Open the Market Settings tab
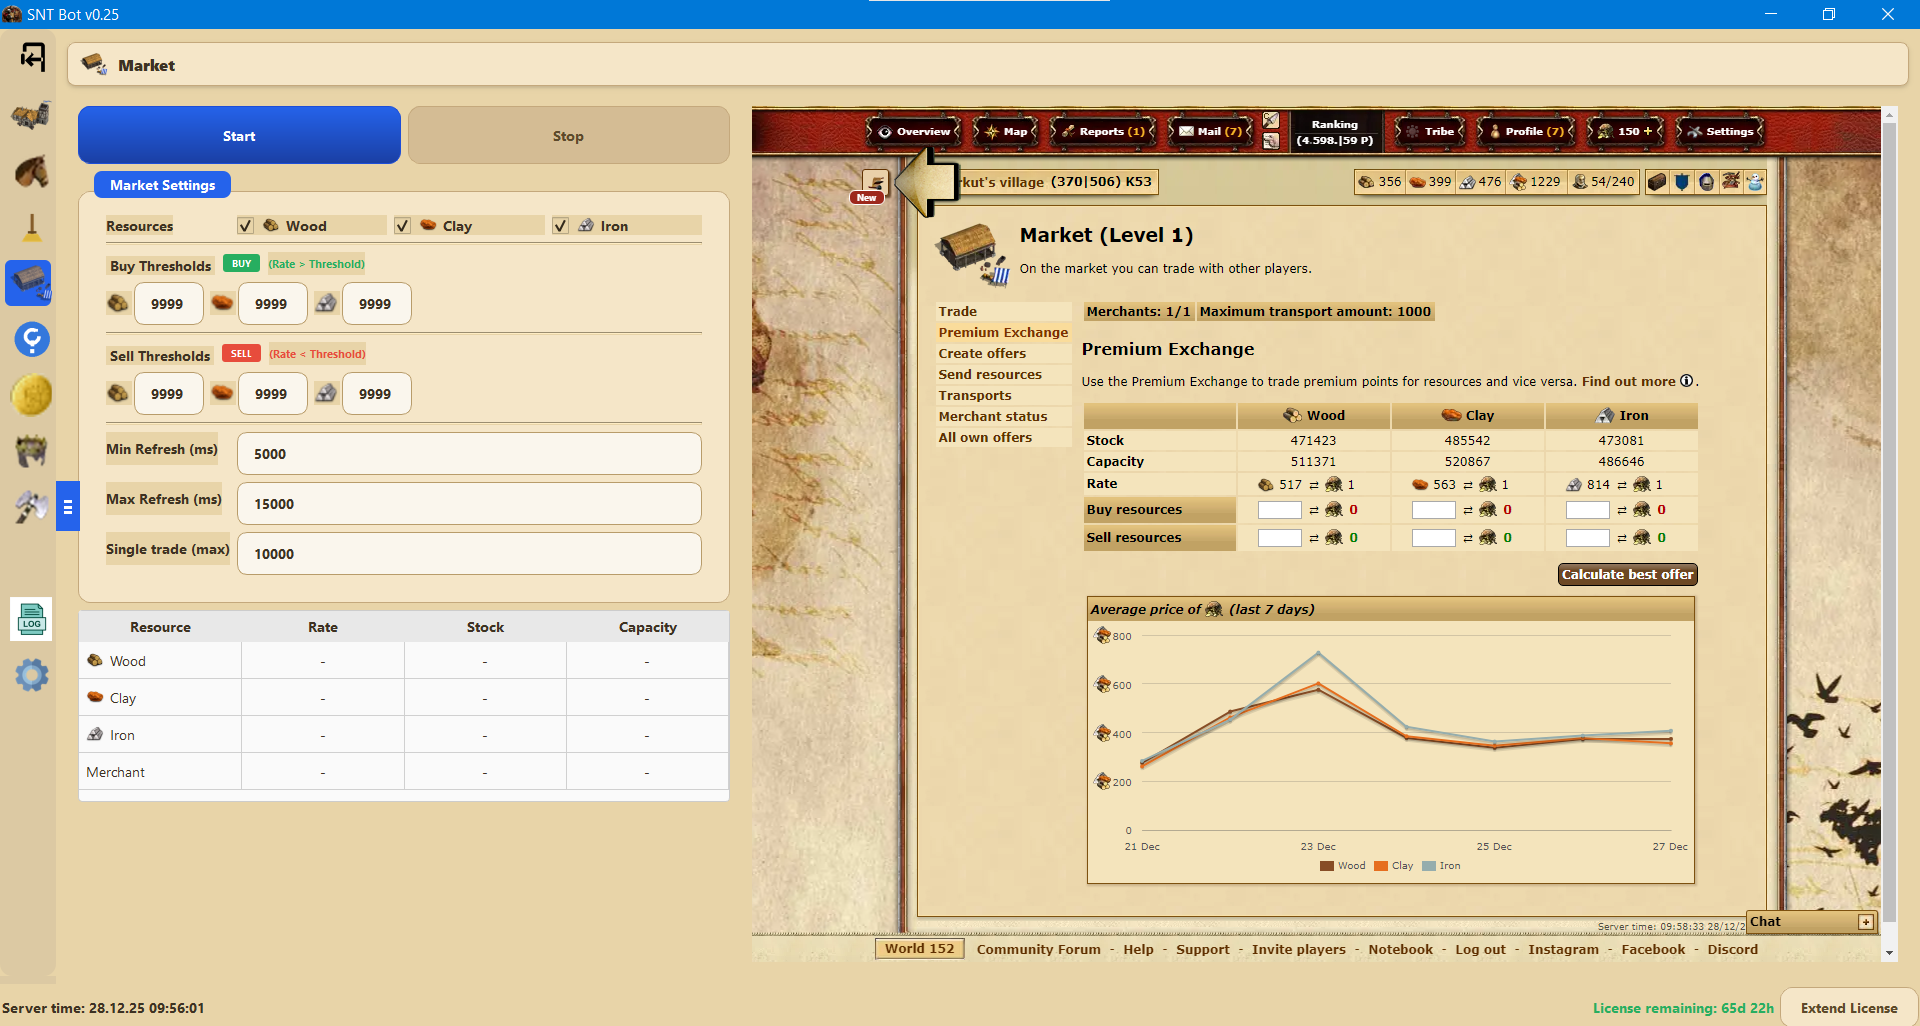Viewport: 1920px width, 1026px height. pyautogui.click(x=162, y=185)
